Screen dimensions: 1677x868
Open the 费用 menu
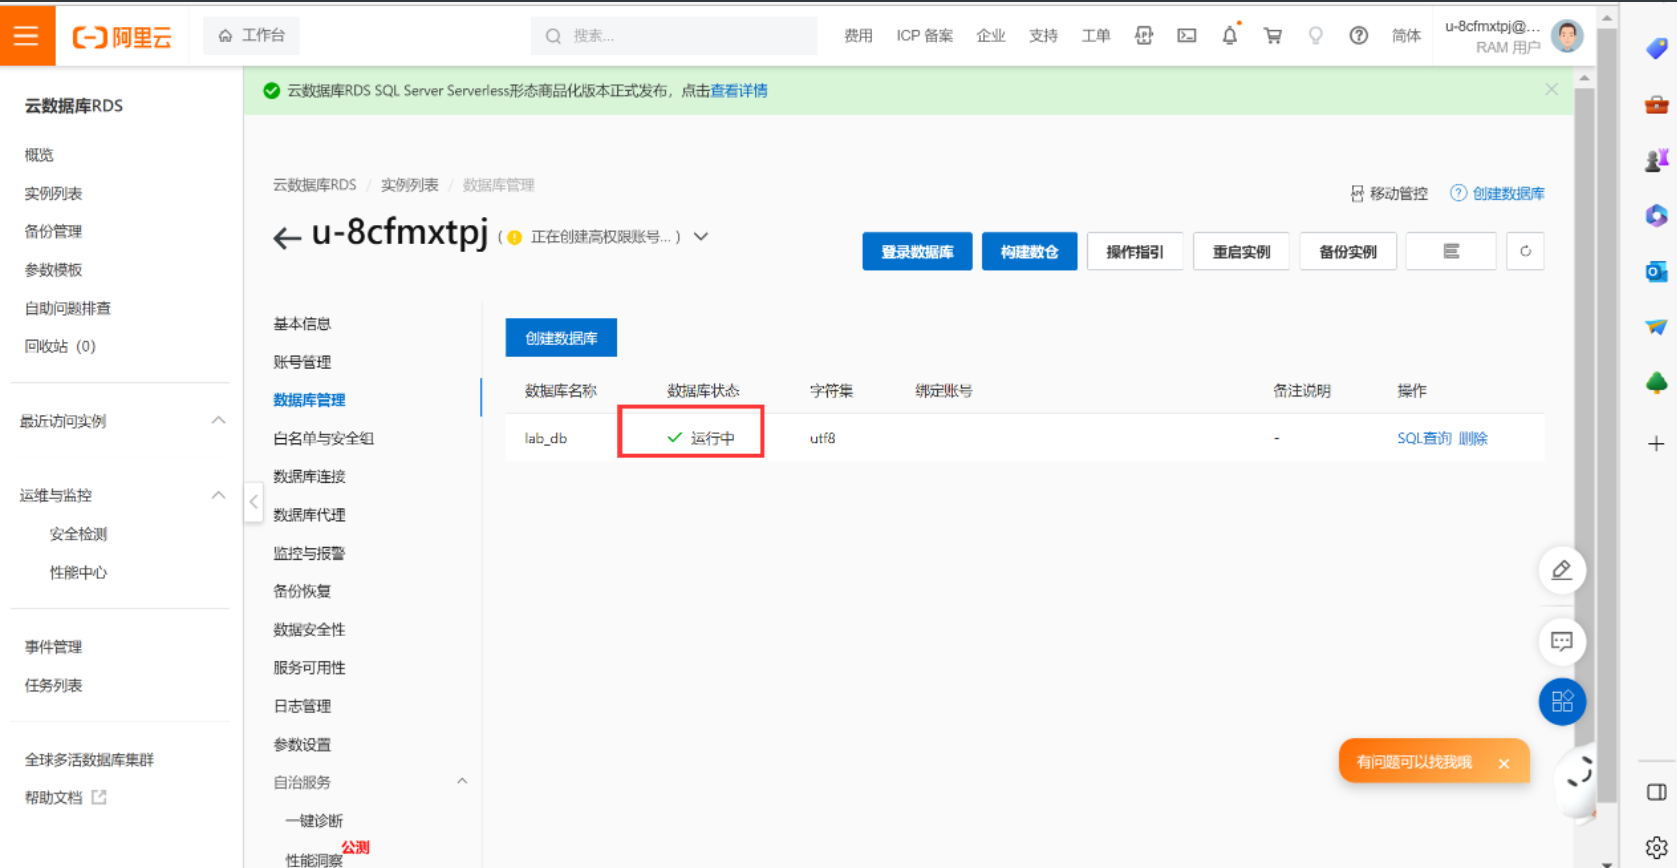click(858, 36)
